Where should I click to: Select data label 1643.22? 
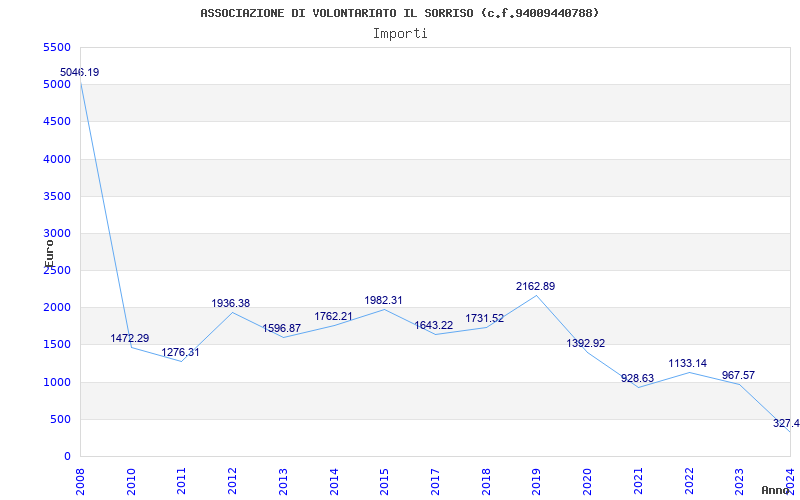tap(434, 326)
